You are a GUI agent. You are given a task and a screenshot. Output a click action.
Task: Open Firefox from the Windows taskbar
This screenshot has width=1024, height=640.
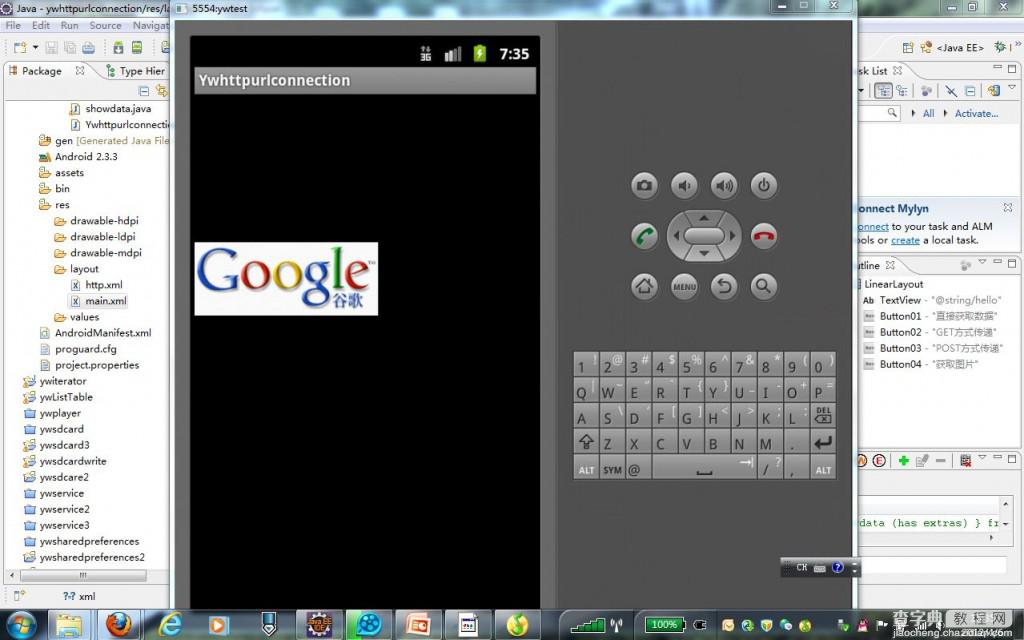coord(118,624)
